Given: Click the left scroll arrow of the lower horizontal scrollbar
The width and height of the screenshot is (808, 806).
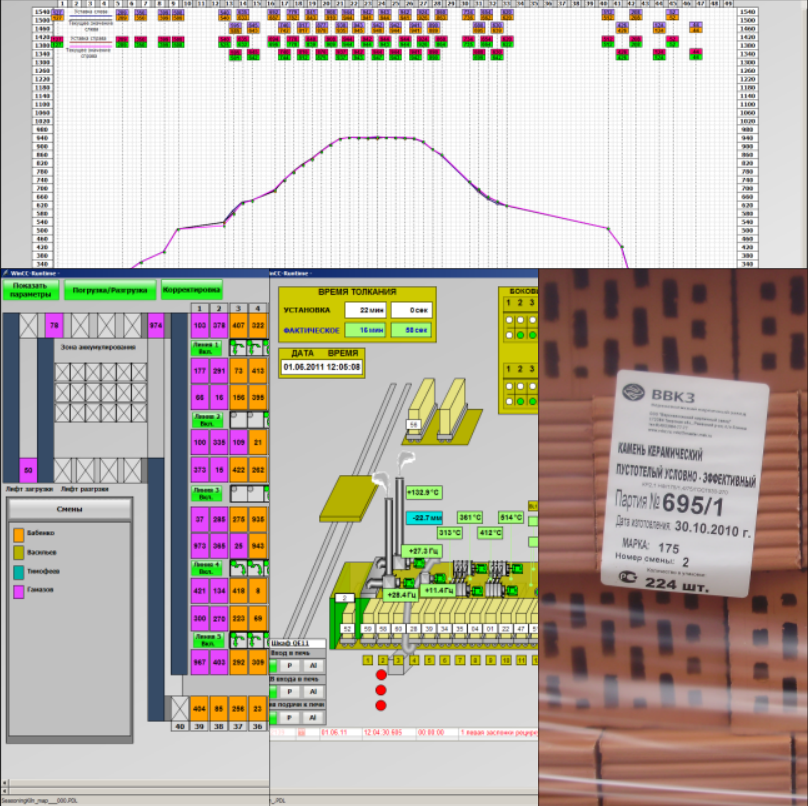Looking at the screenshot, I should pyautogui.click(x=5, y=793).
